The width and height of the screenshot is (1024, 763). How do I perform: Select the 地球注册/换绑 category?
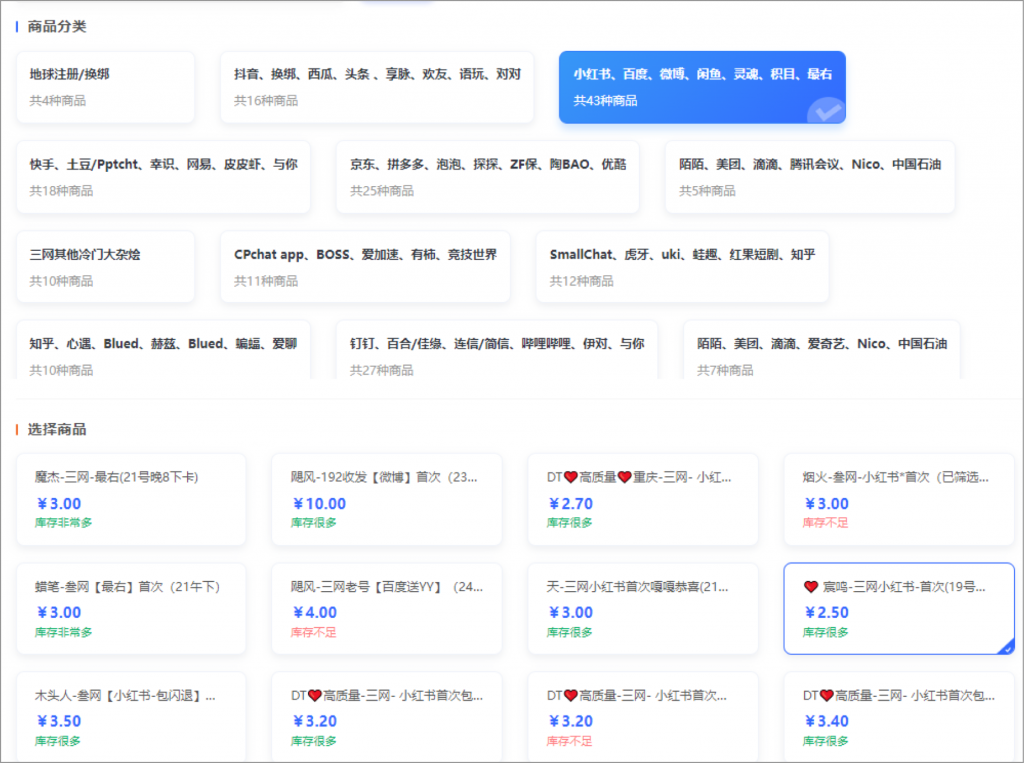pos(105,87)
